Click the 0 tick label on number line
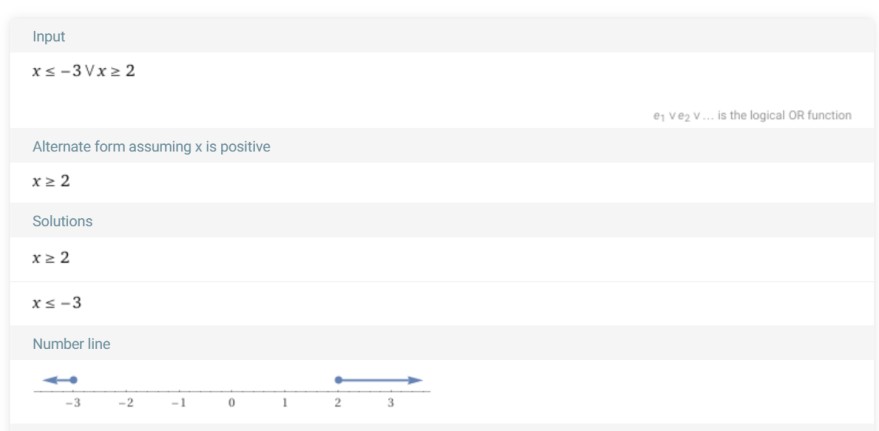Screen dimensions: 879x431 click(232, 403)
